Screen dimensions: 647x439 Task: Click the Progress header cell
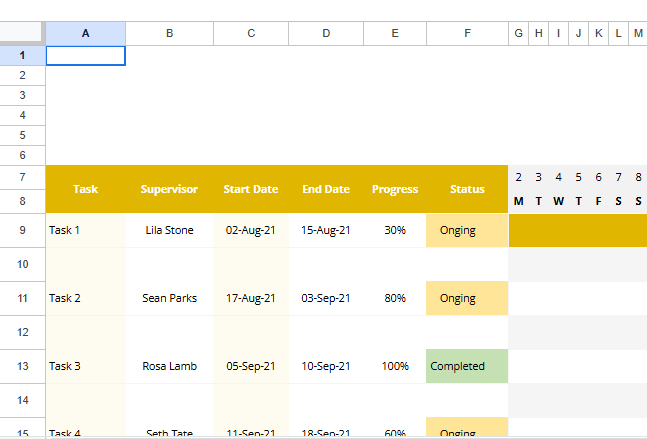[395, 189]
